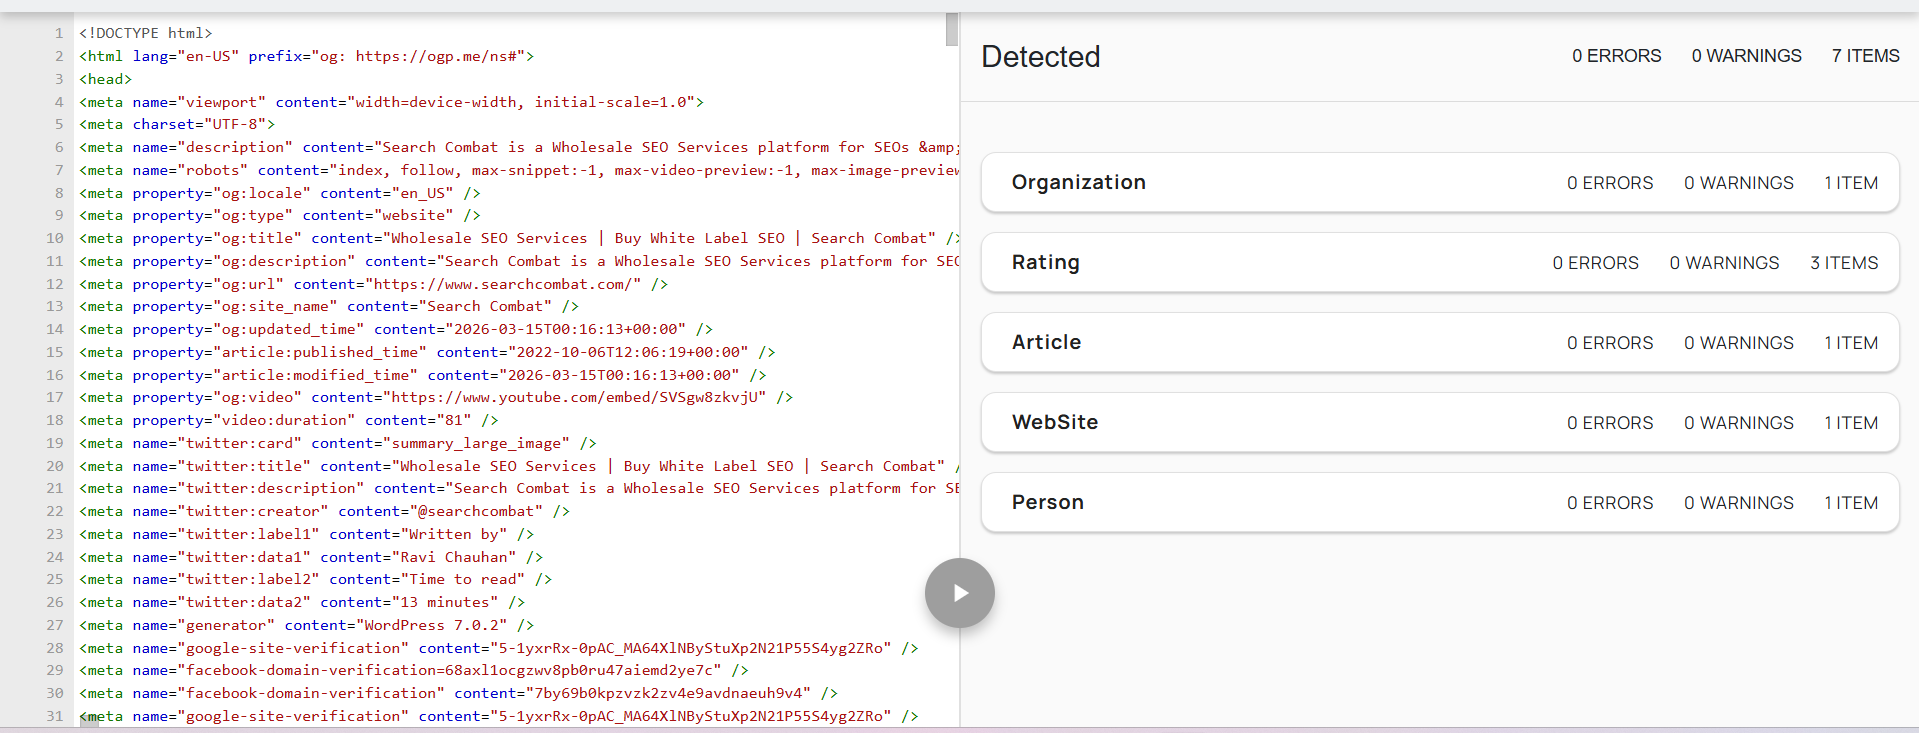Click '0 WARNINGS' in the WebSite row
The width and height of the screenshot is (1919, 733).
pos(1738,423)
